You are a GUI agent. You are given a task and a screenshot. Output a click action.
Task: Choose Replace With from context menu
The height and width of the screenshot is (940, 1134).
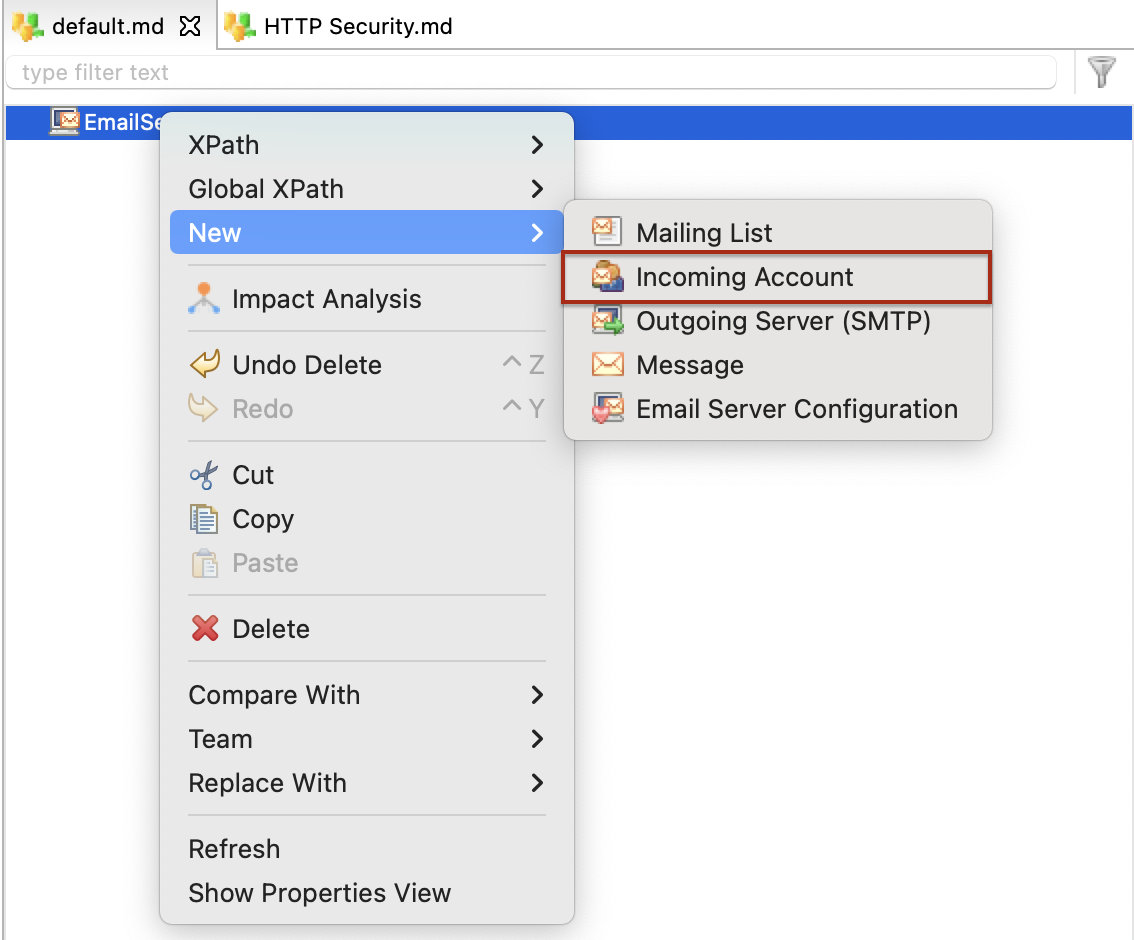[267, 783]
